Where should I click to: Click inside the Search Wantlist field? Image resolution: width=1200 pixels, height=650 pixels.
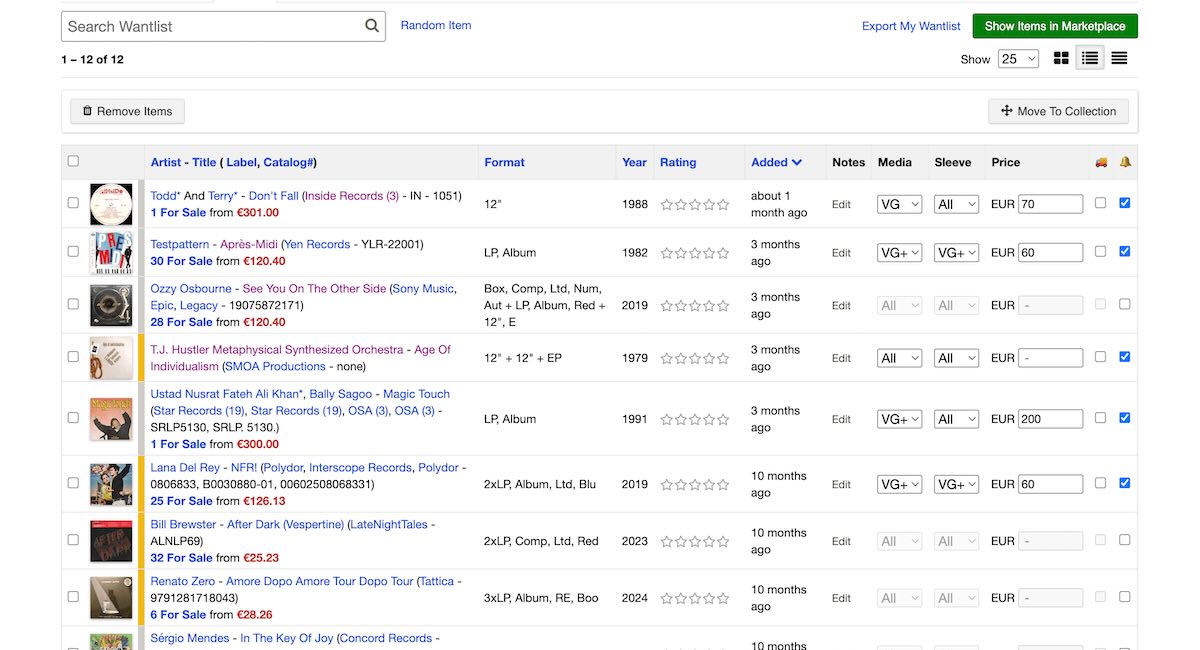click(x=200, y=26)
